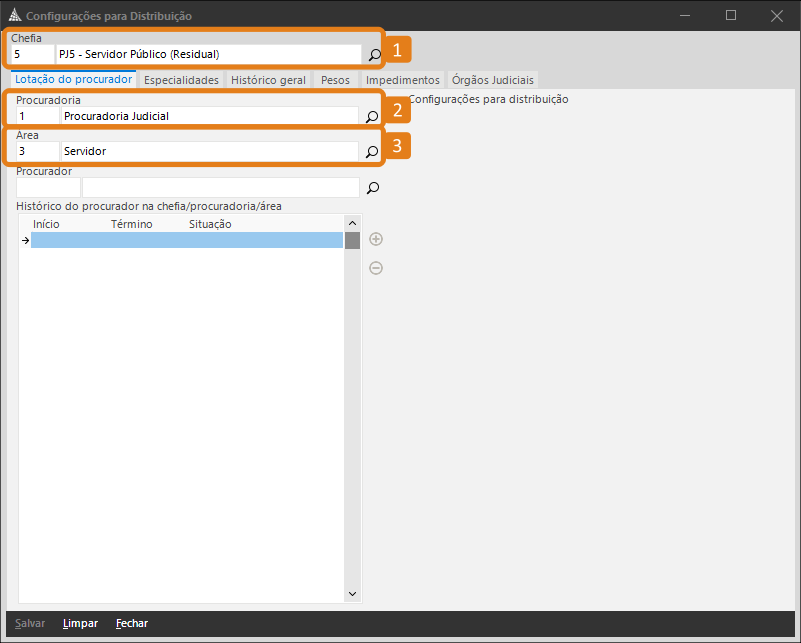
Task: Open the Procurador search magnifier
Action: pyautogui.click(x=373, y=188)
